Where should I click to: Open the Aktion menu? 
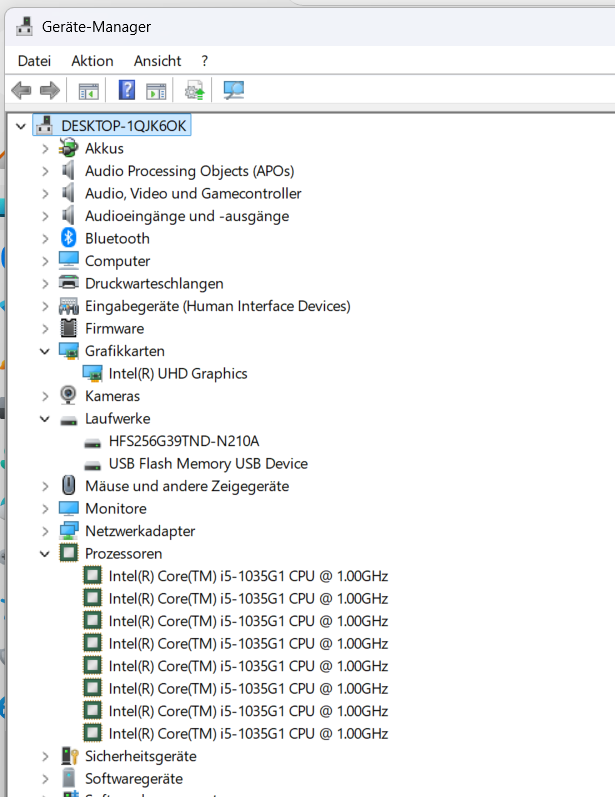click(x=92, y=61)
